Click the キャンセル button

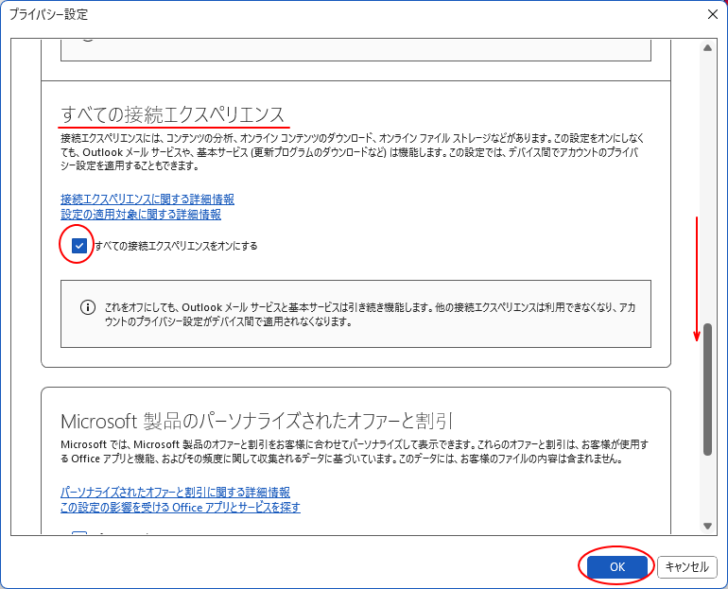coord(687,567)
